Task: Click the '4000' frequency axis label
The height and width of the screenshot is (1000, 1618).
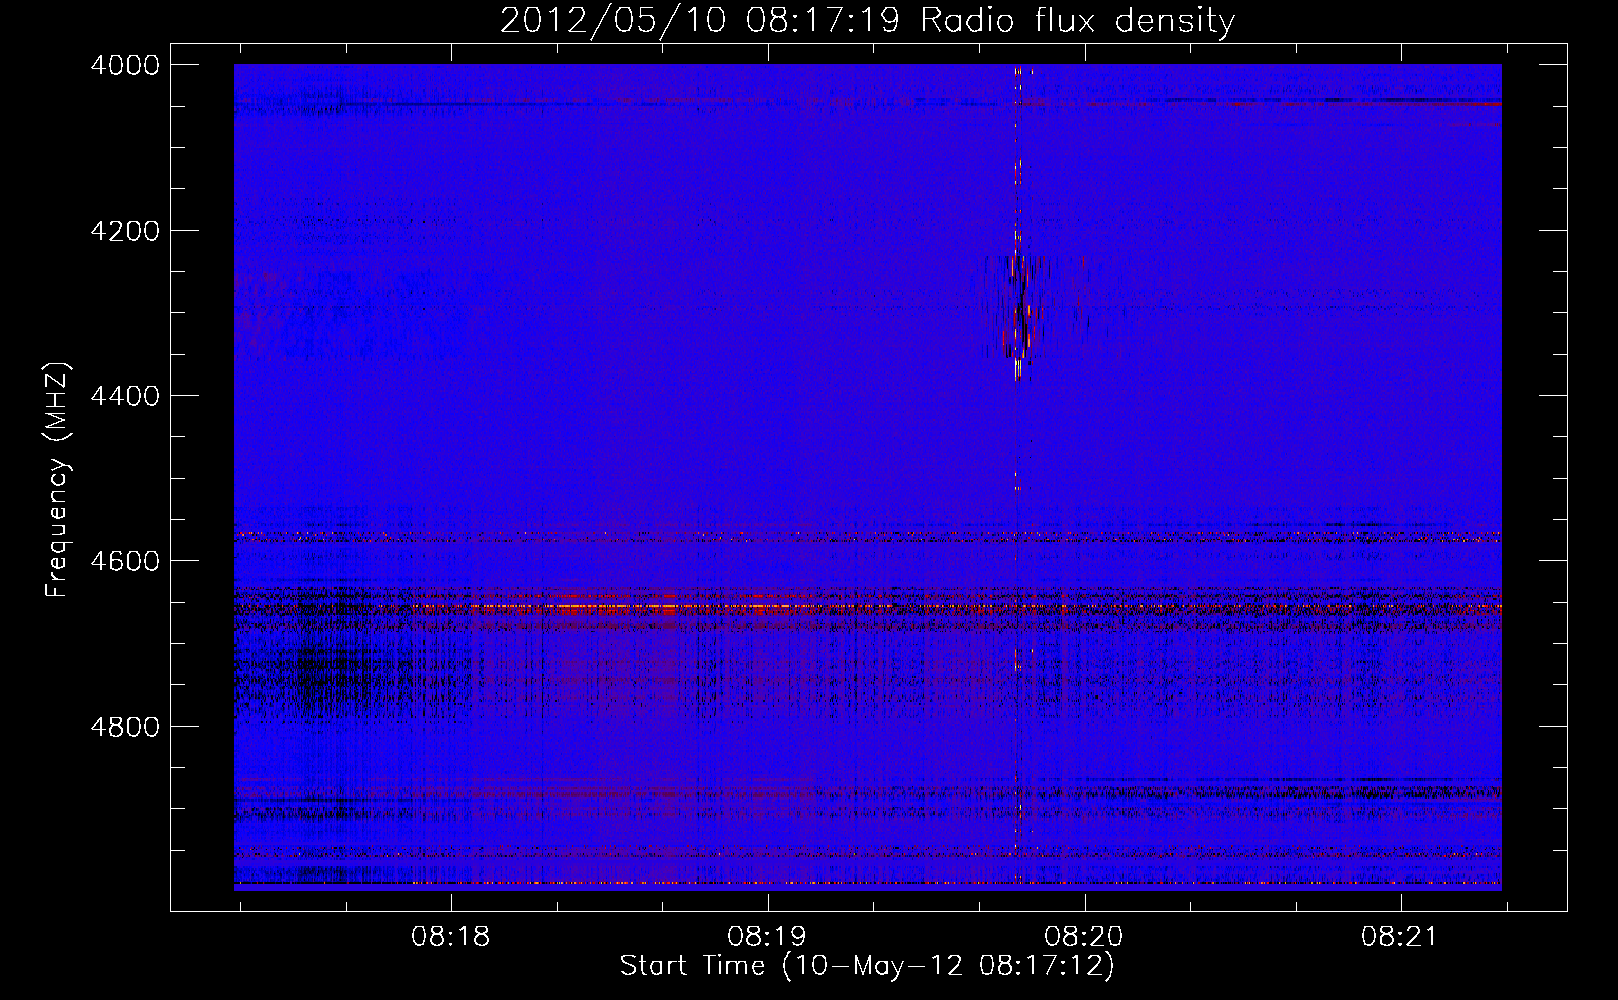Action: click(125, 65)
